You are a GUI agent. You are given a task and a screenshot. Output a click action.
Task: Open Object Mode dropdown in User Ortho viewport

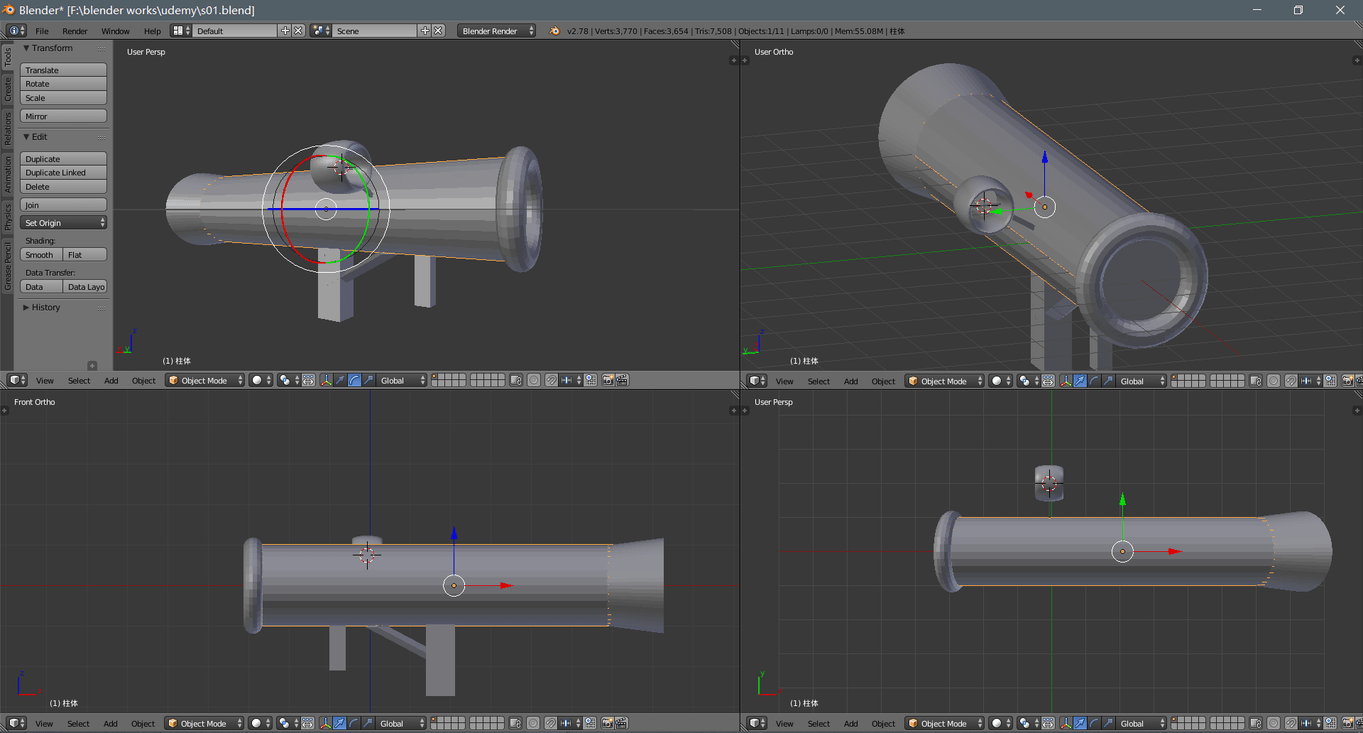click(945, 381)
